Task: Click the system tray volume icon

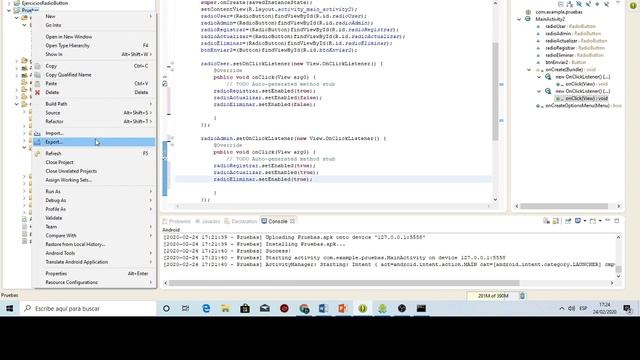Action: point(571,309)
